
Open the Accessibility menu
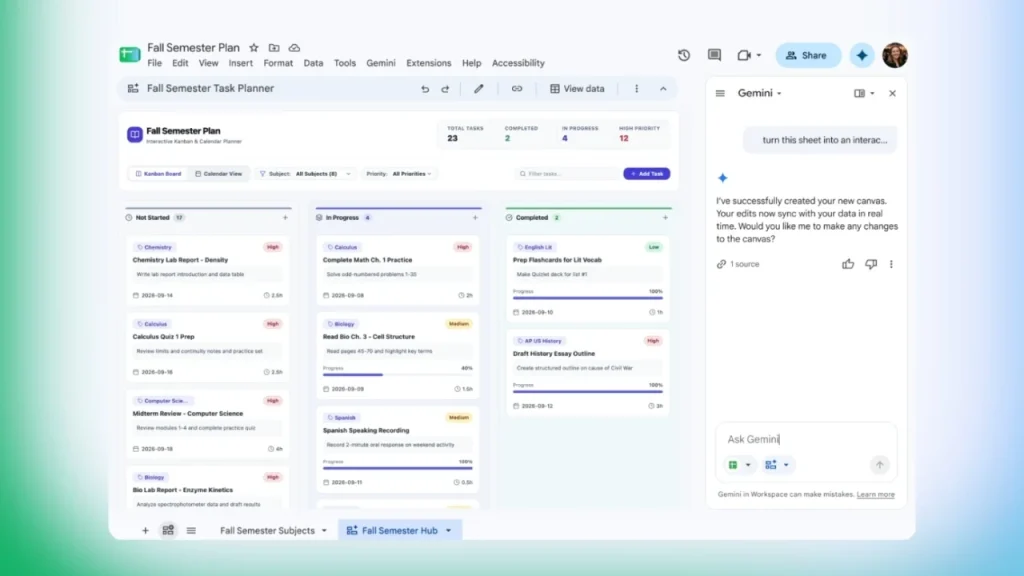tap(518, 63)
